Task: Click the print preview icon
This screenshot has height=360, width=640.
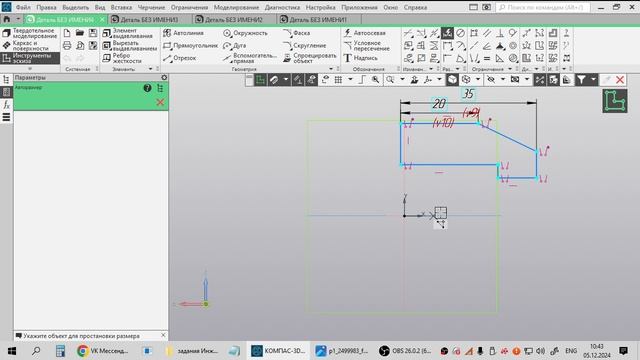Action: (80, 46)
